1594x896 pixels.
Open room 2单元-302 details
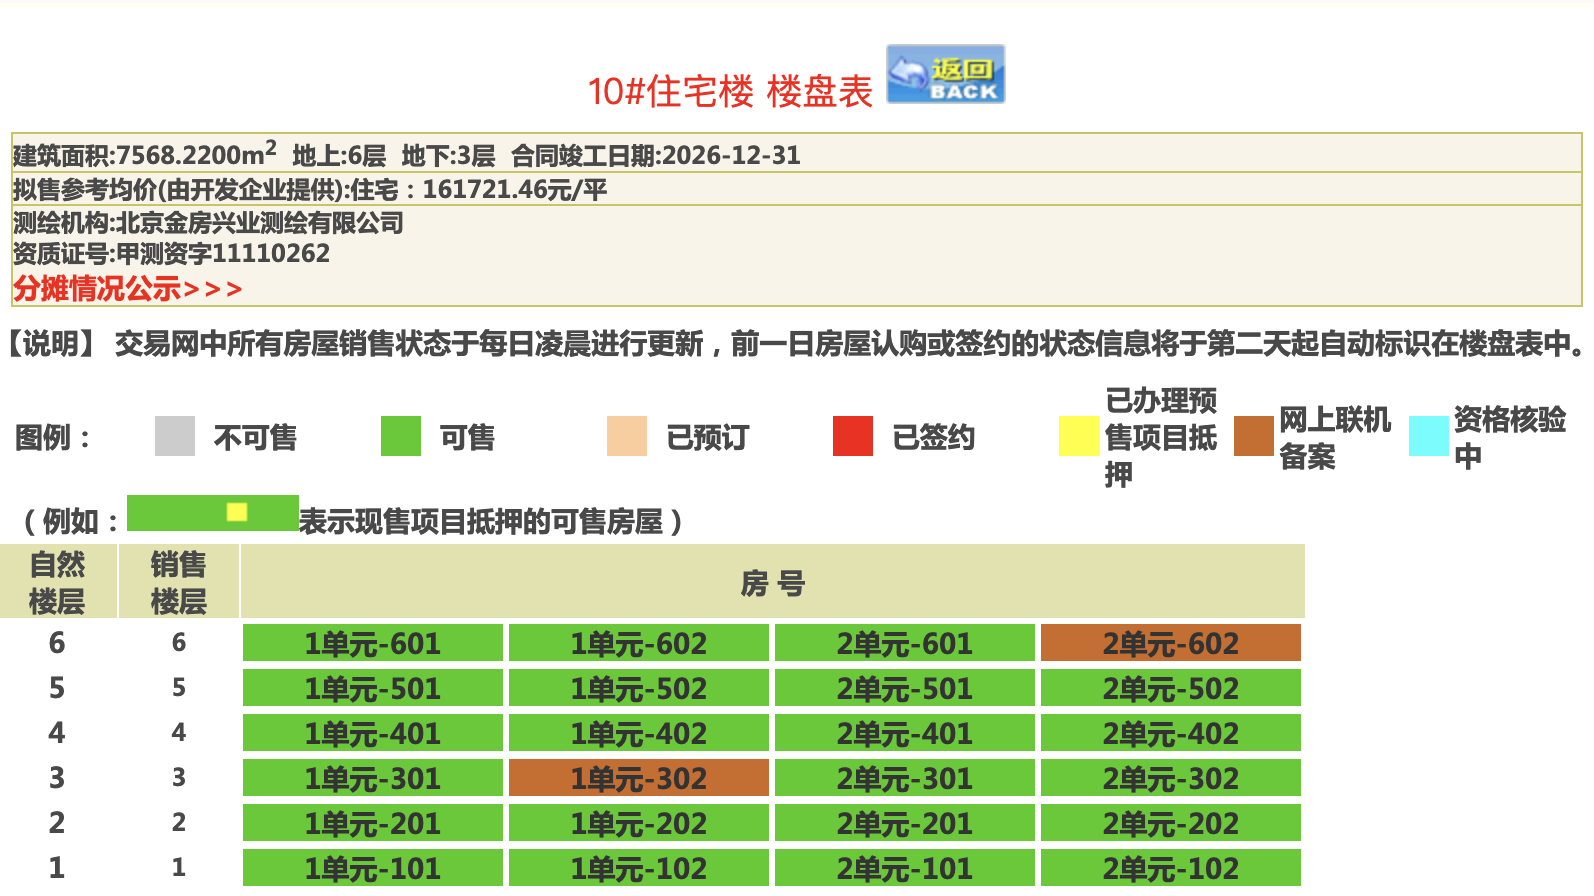1170,778
